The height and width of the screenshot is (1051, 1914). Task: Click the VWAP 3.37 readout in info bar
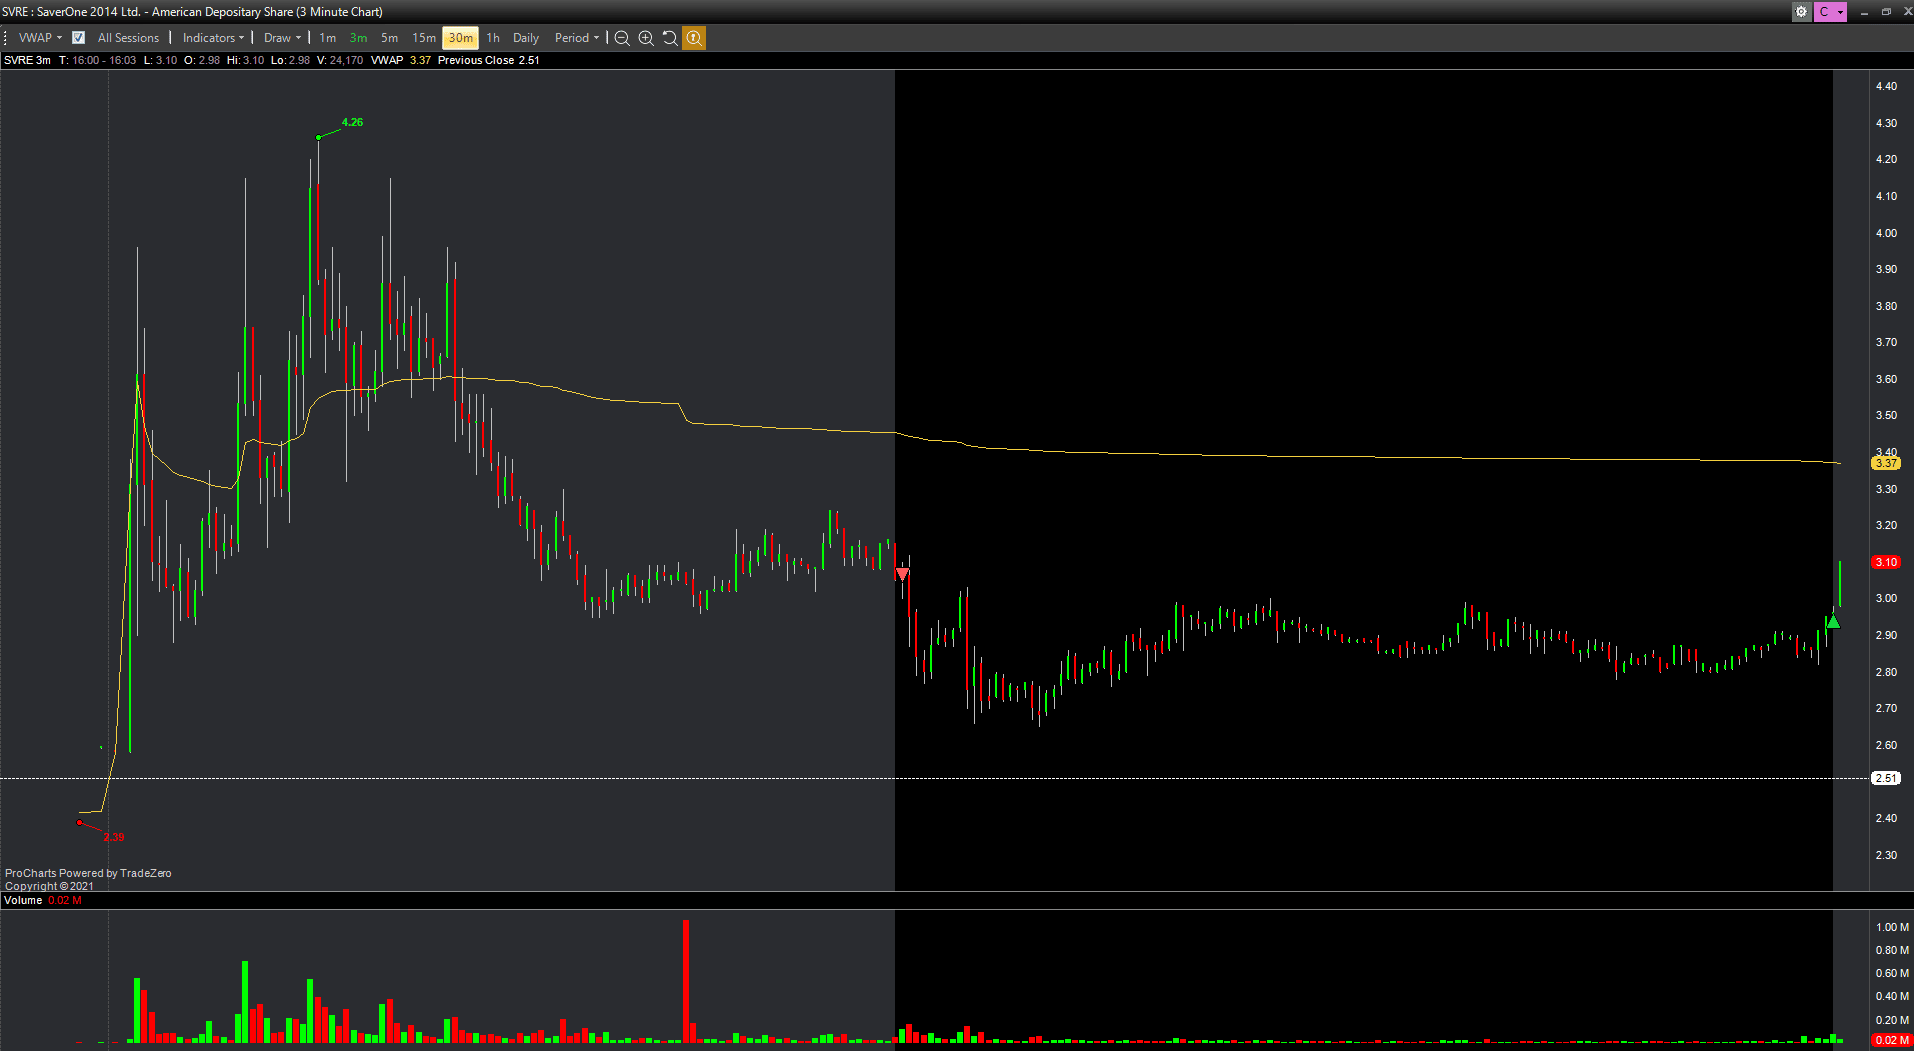click(x=401, y=60)
